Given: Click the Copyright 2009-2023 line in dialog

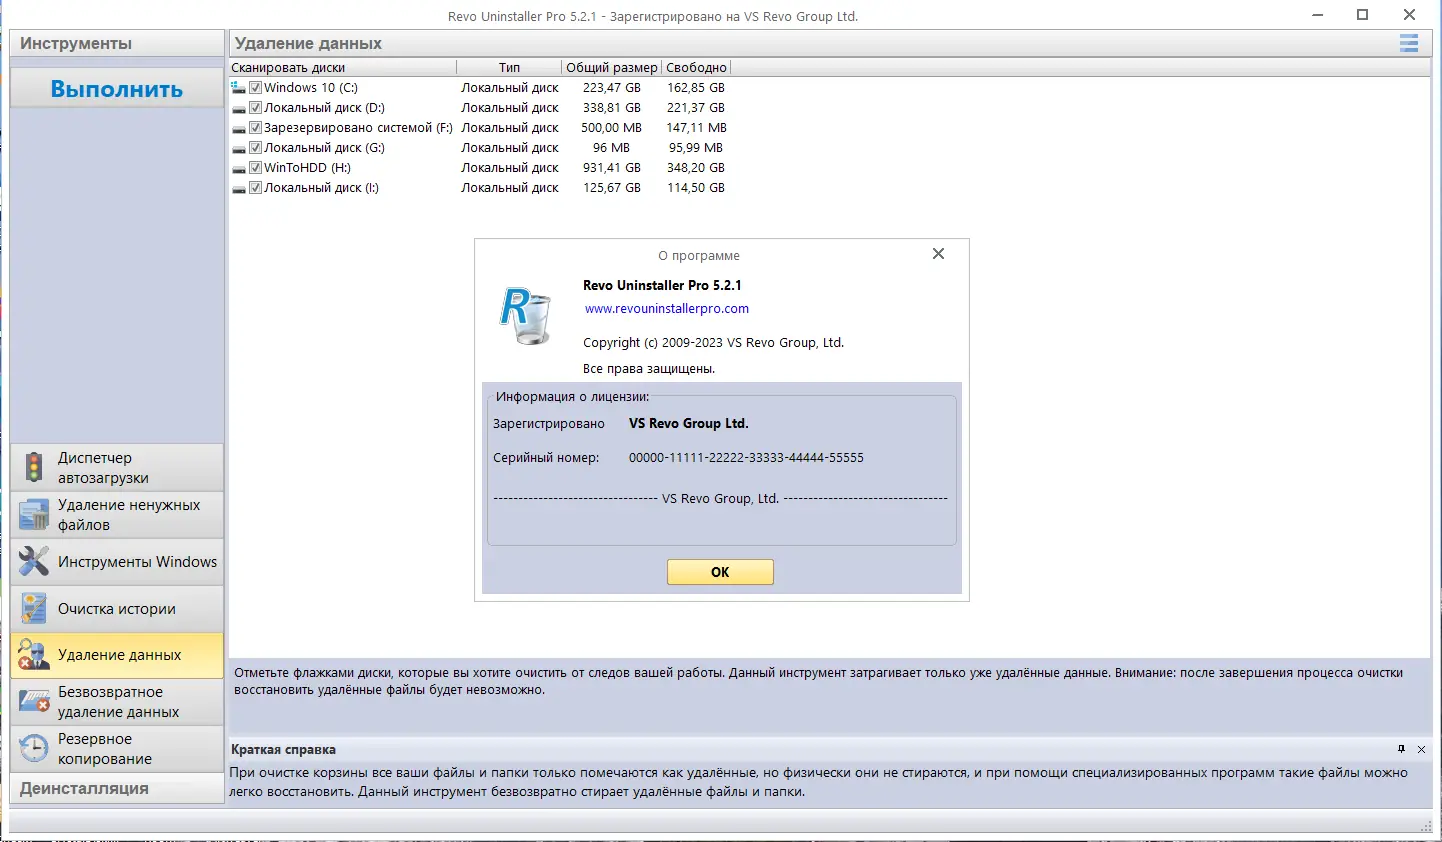Looking at the screenshot, I should pos(714,343).
